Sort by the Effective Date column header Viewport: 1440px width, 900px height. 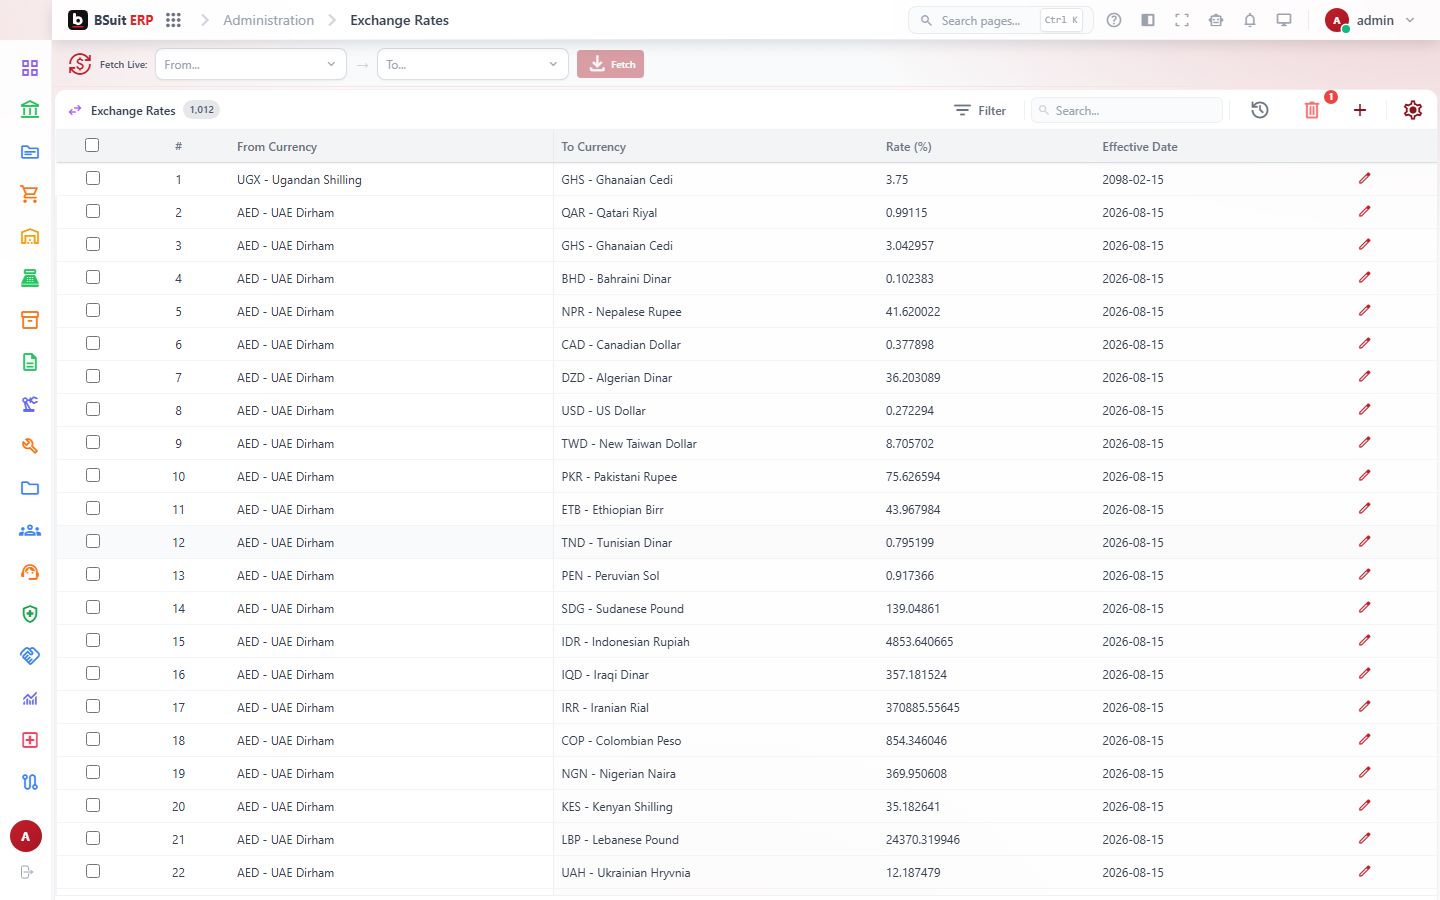coord(1140,146)
